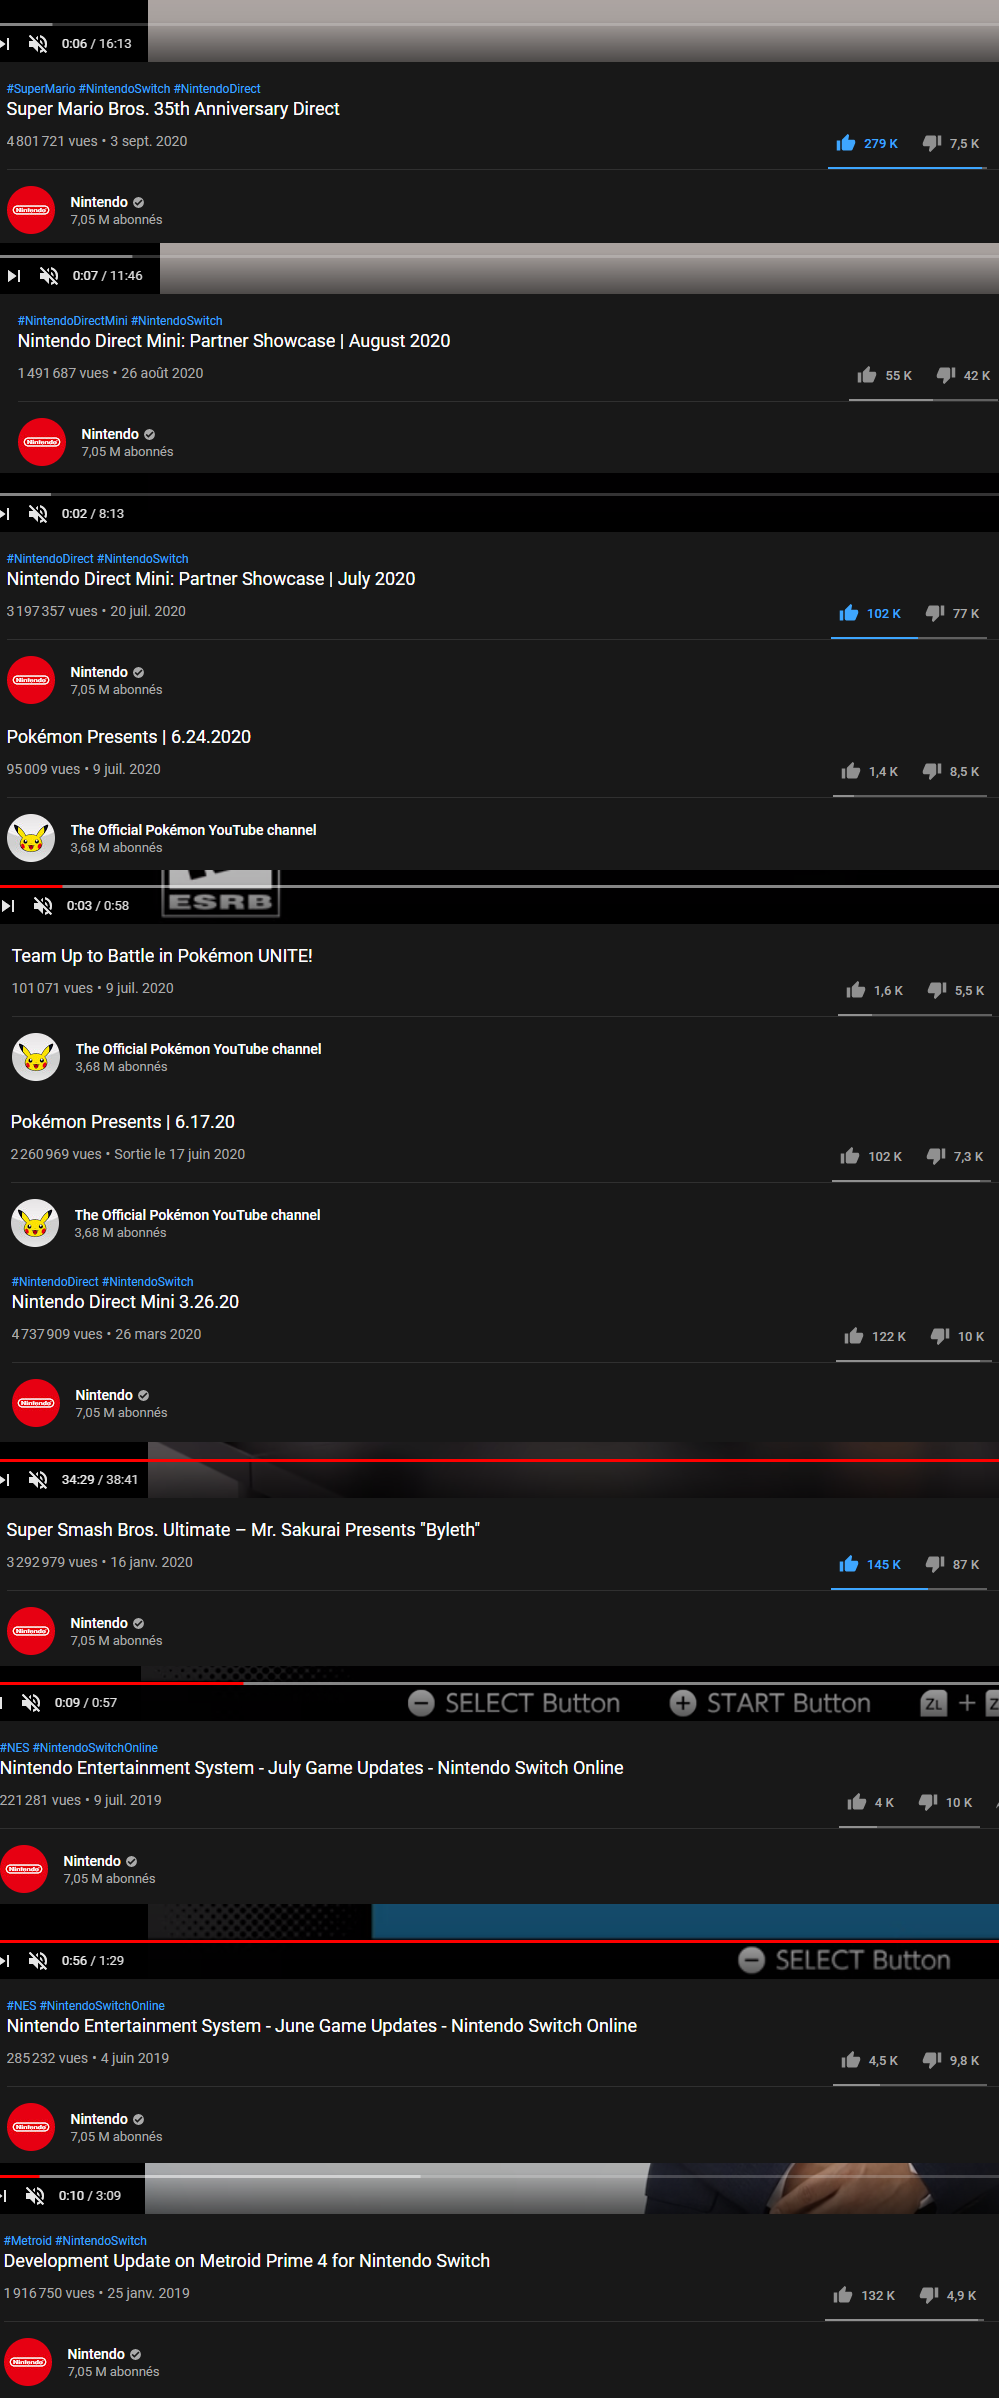Toggle mute on the 34:29 / 38:41 player
Screen dimensions: 999x2398
point(38,1480)
